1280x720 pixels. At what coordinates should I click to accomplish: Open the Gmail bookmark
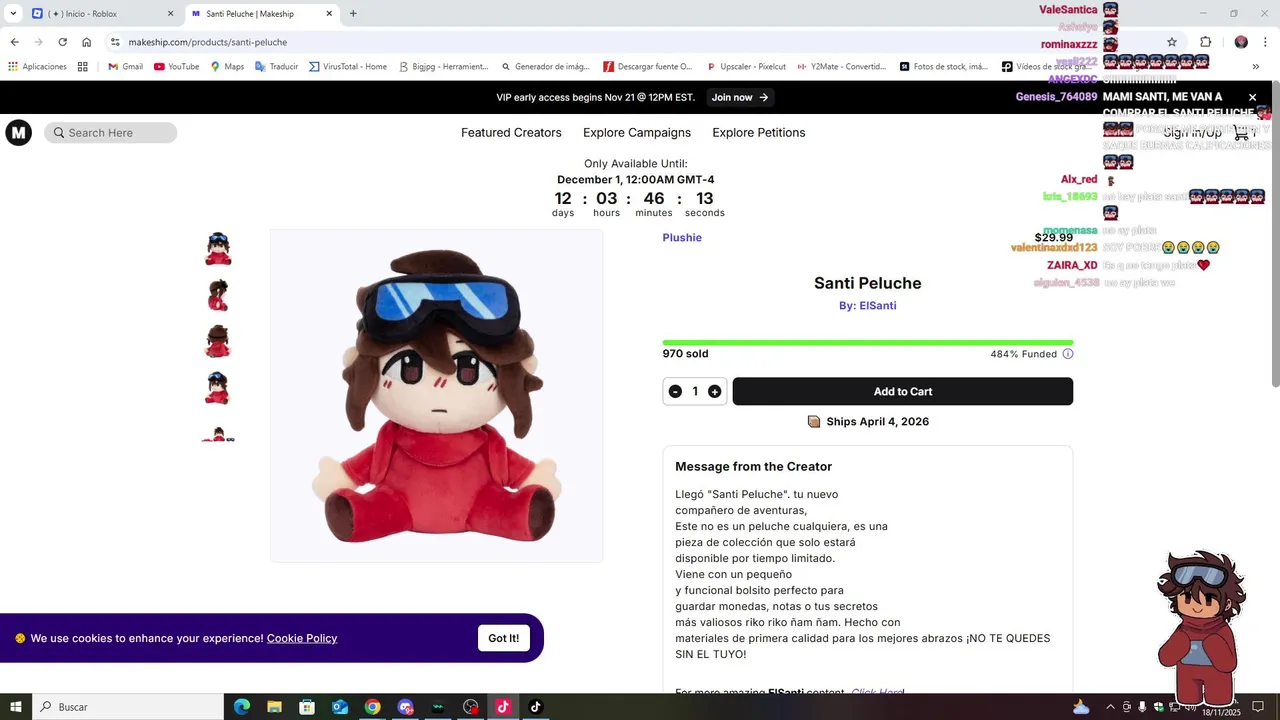click(x=125, y=67)
